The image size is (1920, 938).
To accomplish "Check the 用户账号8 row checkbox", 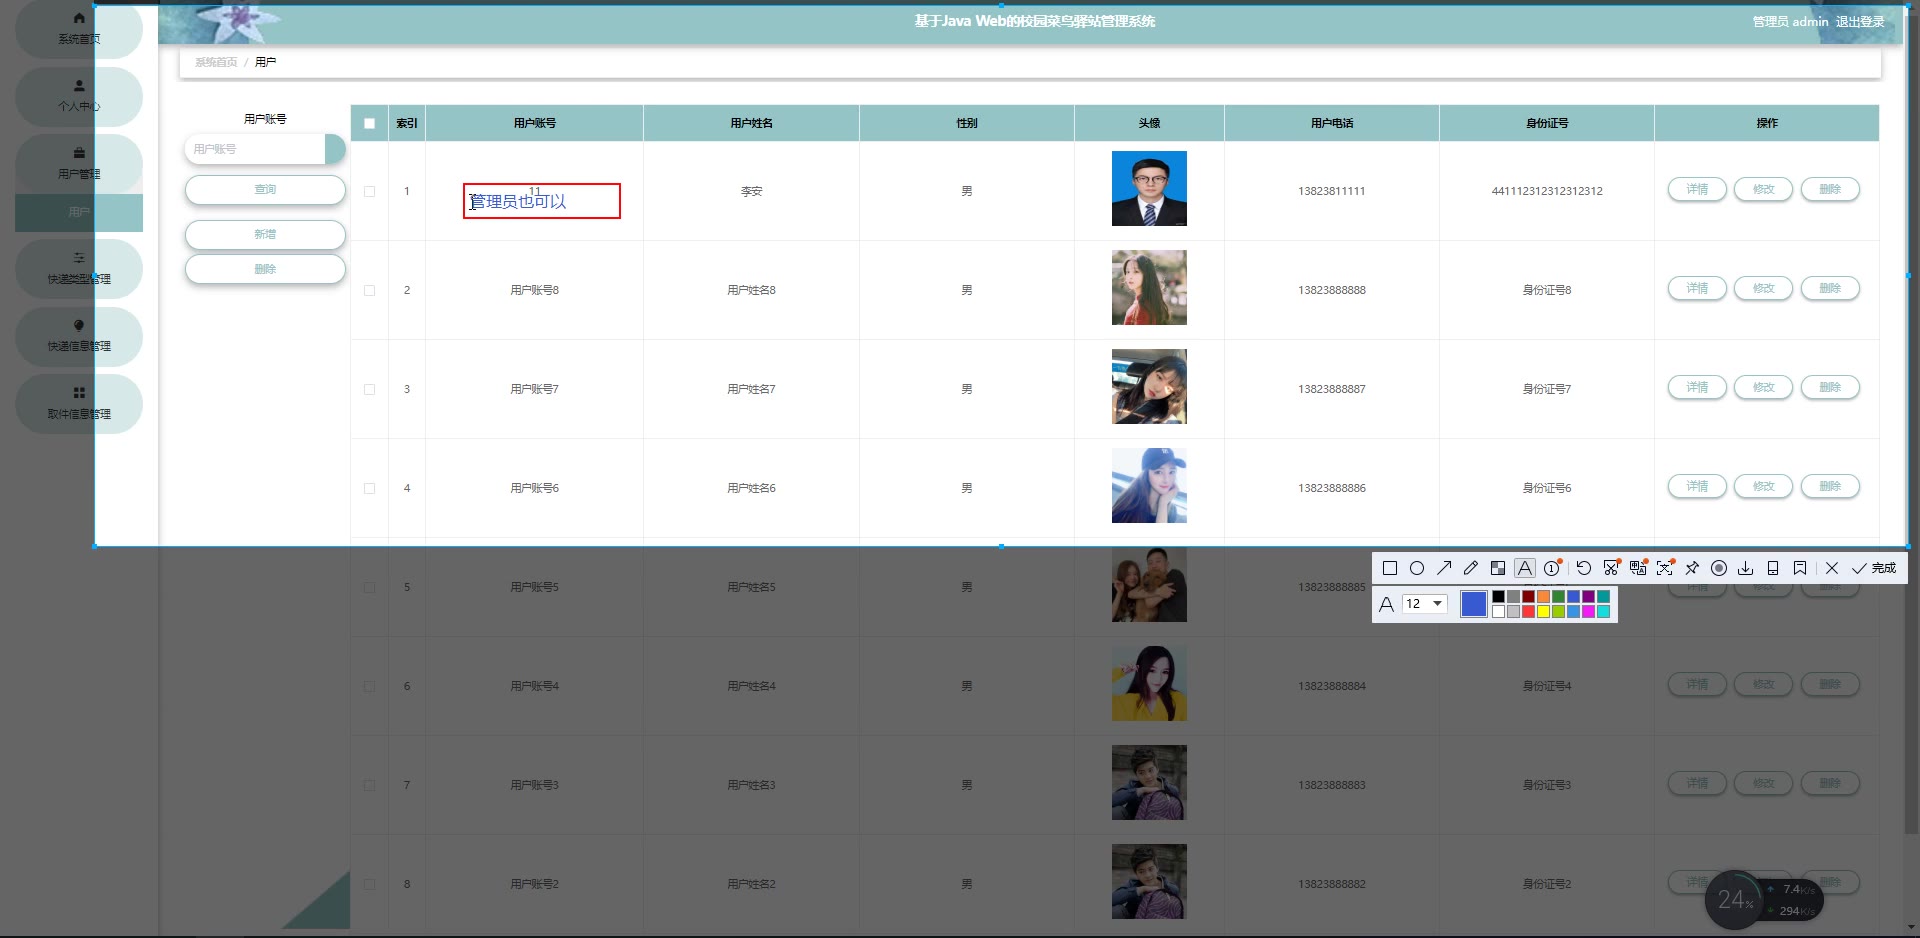I will (x=369, y=290).
